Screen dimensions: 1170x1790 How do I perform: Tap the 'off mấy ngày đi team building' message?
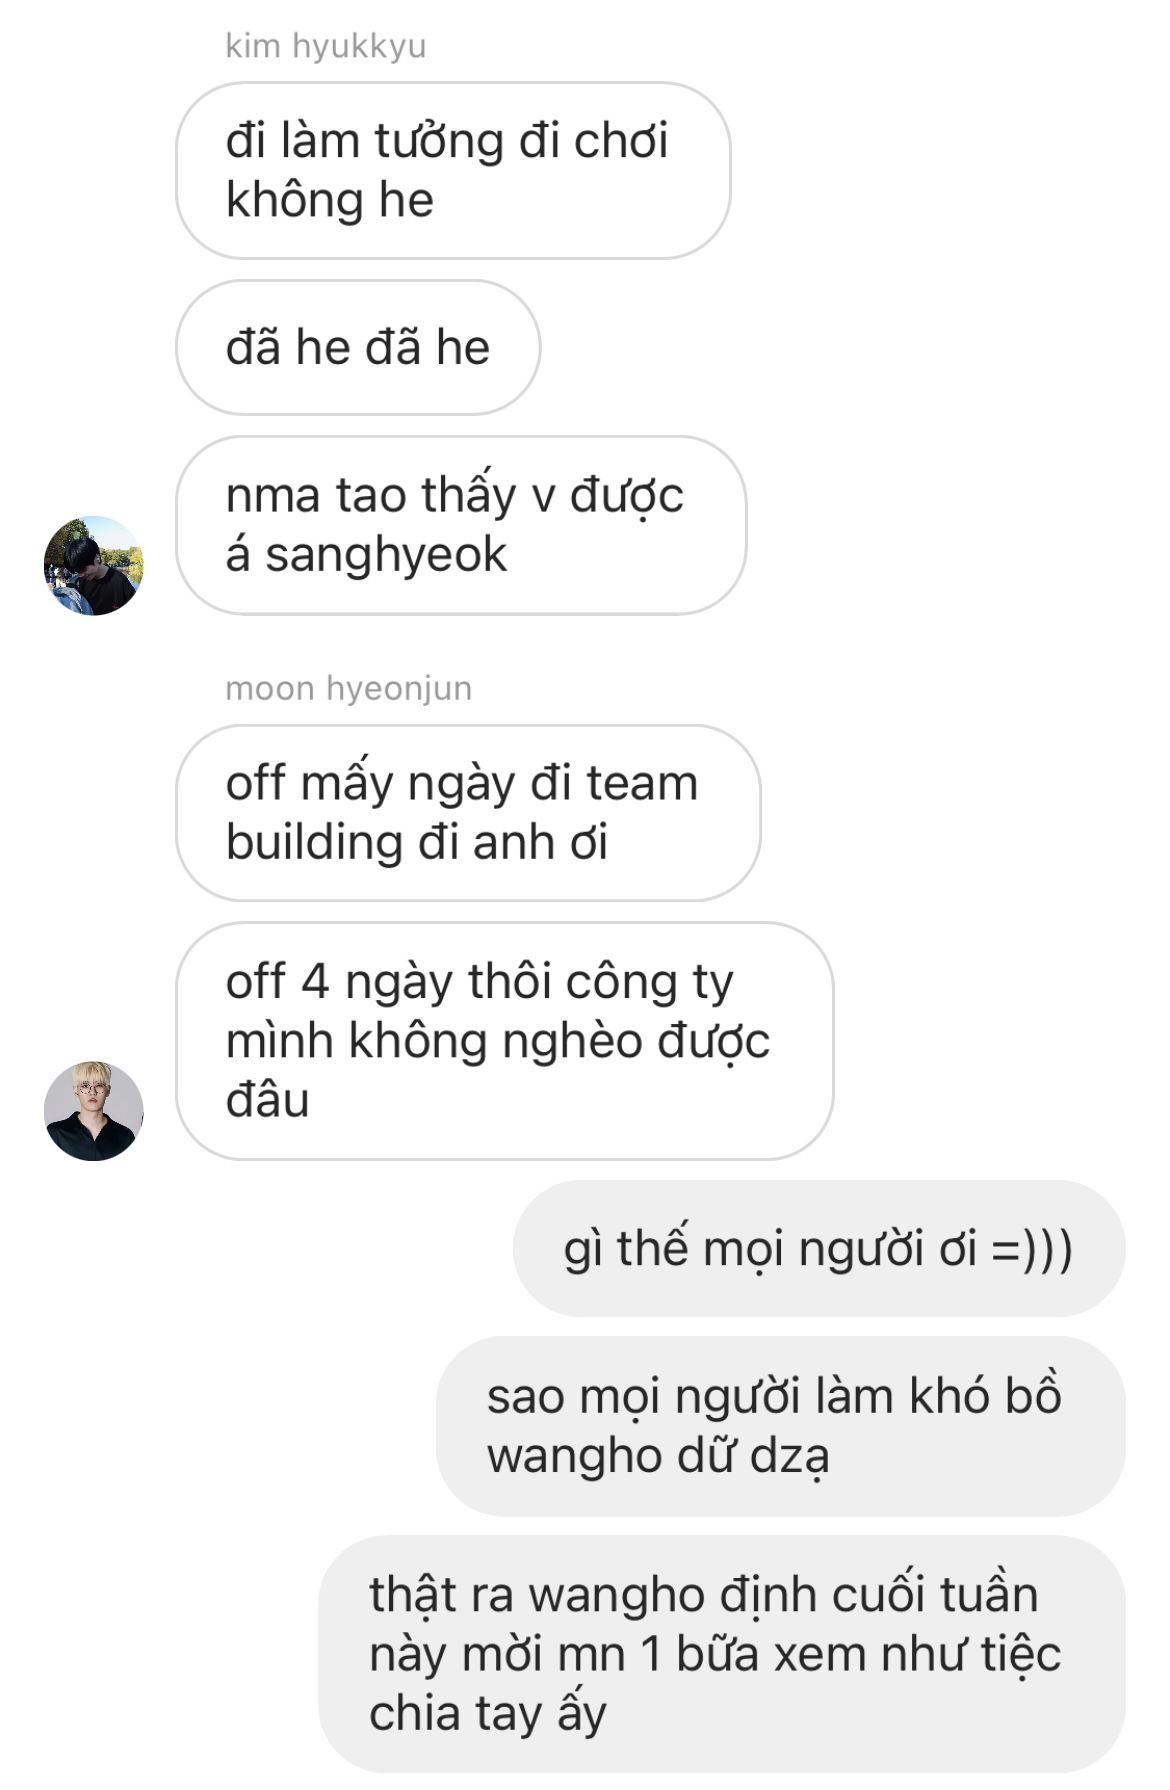[468, 813]
